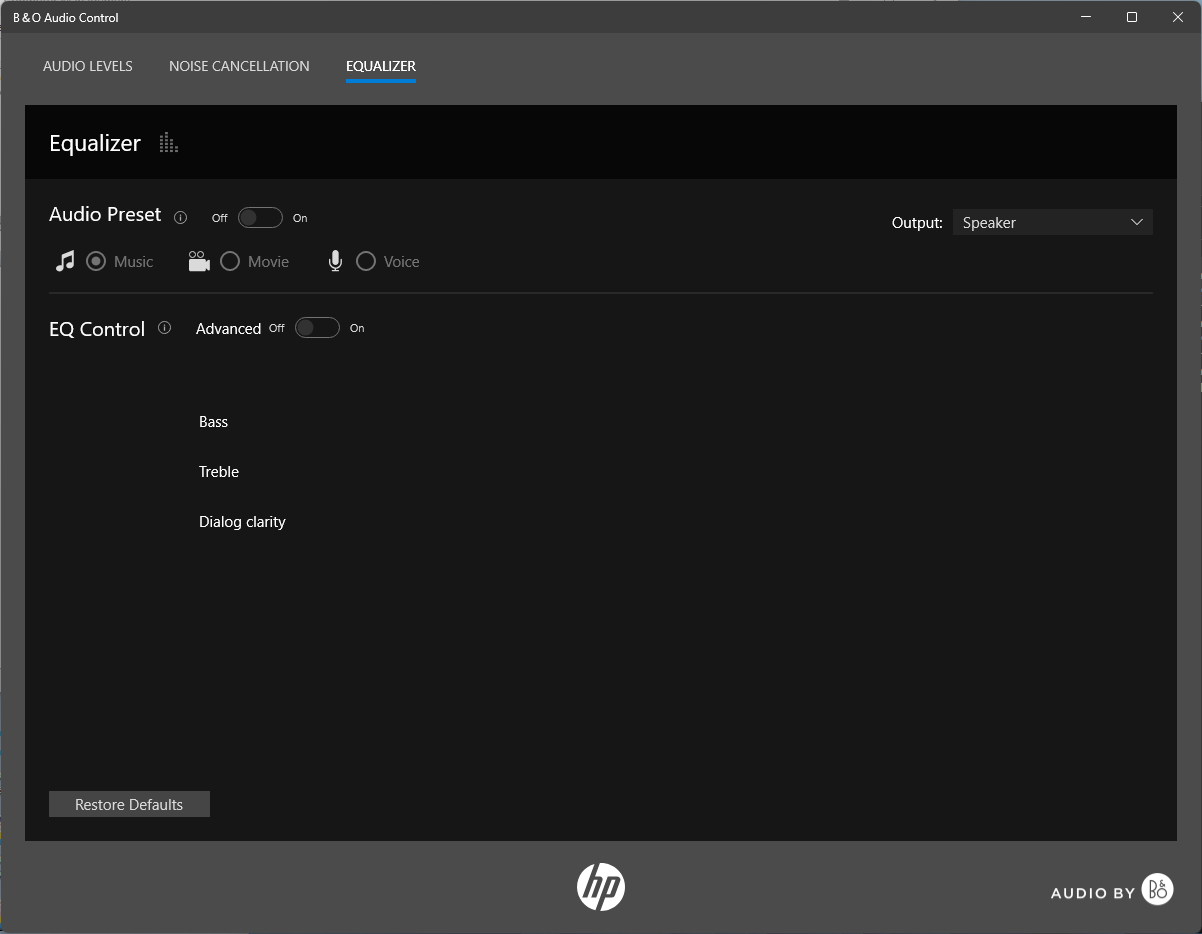
Task: Turn on the Audio Preset toggle
Action: [260, 218]
